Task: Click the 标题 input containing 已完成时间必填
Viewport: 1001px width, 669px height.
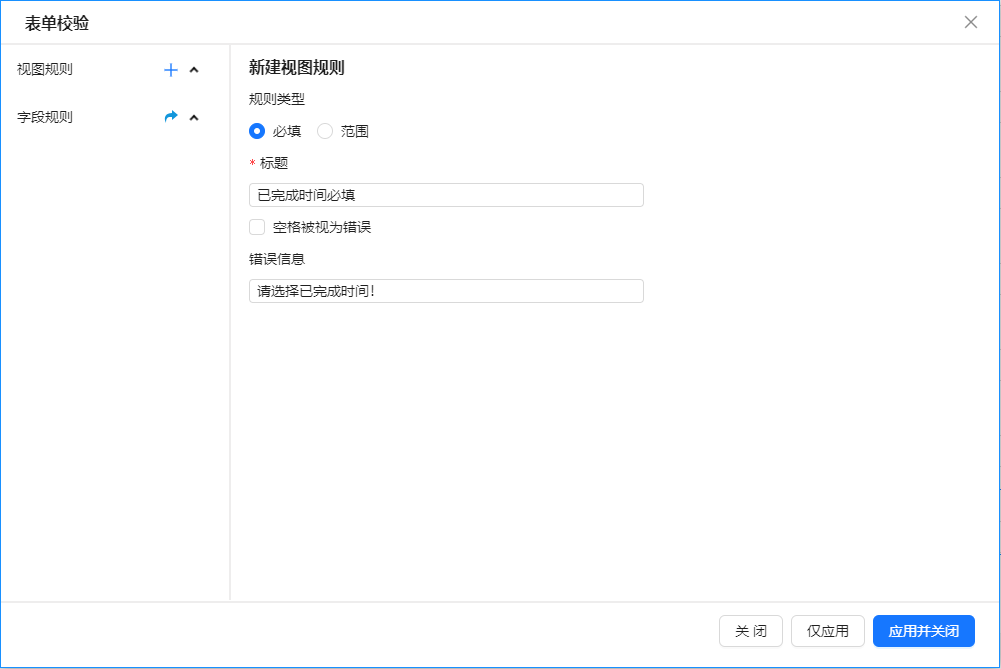Action: click(x=446, y=194)
